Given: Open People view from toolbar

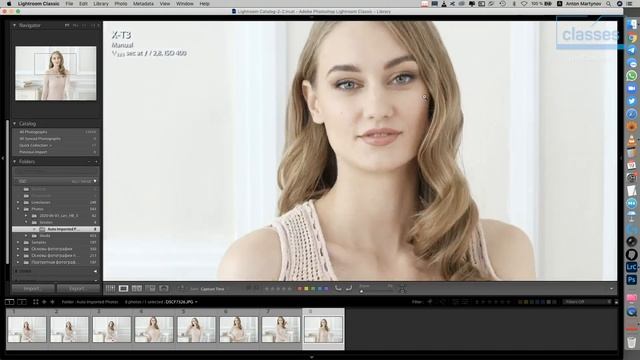Looking at the screenshot, I should pos(164,289).
